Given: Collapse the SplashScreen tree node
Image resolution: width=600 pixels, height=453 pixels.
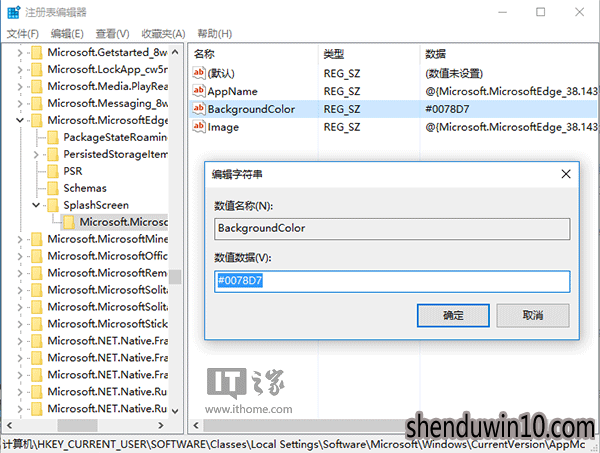Looking at the screenshot, I should [36, 205].
